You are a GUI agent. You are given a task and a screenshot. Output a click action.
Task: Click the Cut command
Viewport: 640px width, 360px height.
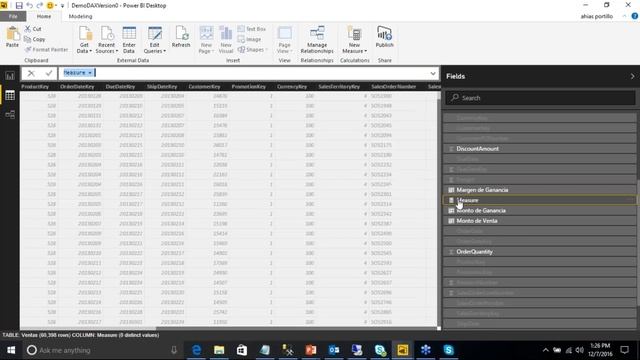pyautogui.click(x=33, y=29)
